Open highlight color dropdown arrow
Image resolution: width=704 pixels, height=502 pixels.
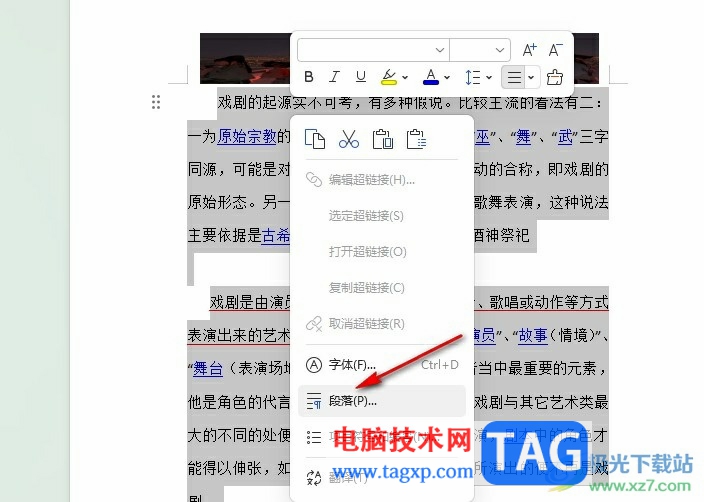pyautogui.click(x=405, y=77)
